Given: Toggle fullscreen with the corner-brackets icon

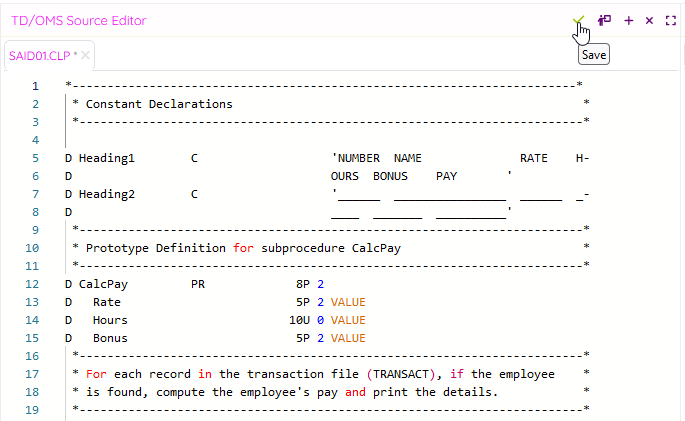Looking at the screenshot, I should [671, 20].
